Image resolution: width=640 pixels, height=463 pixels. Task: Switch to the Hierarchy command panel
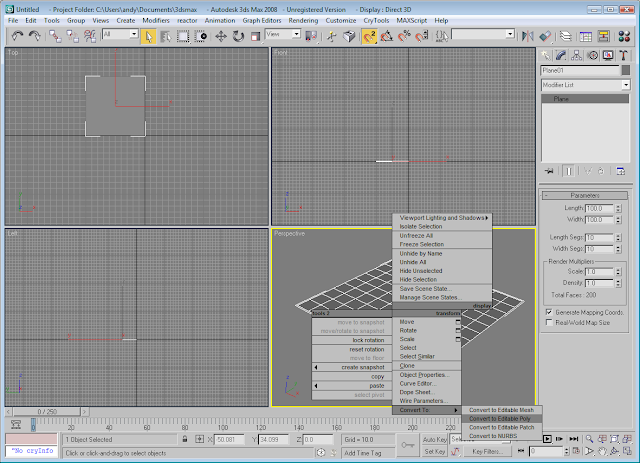tap(576, 56)
